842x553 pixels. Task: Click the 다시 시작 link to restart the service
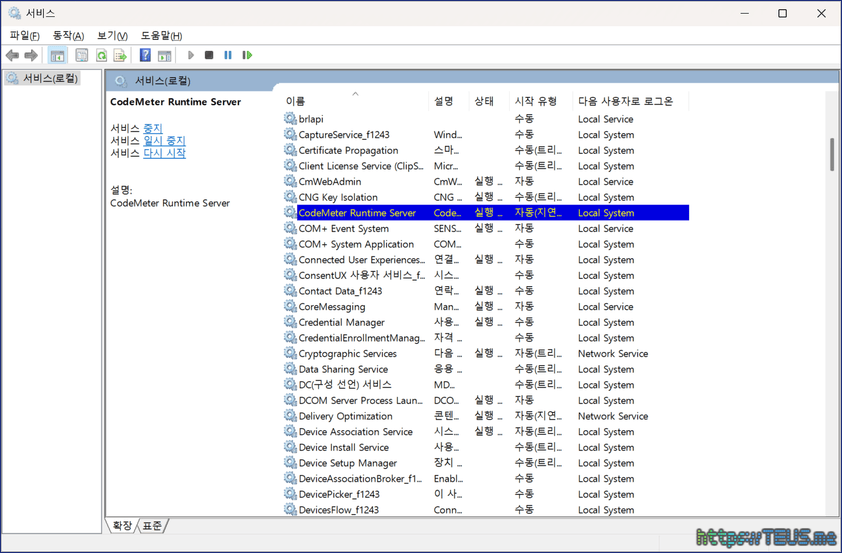point(164,153)
